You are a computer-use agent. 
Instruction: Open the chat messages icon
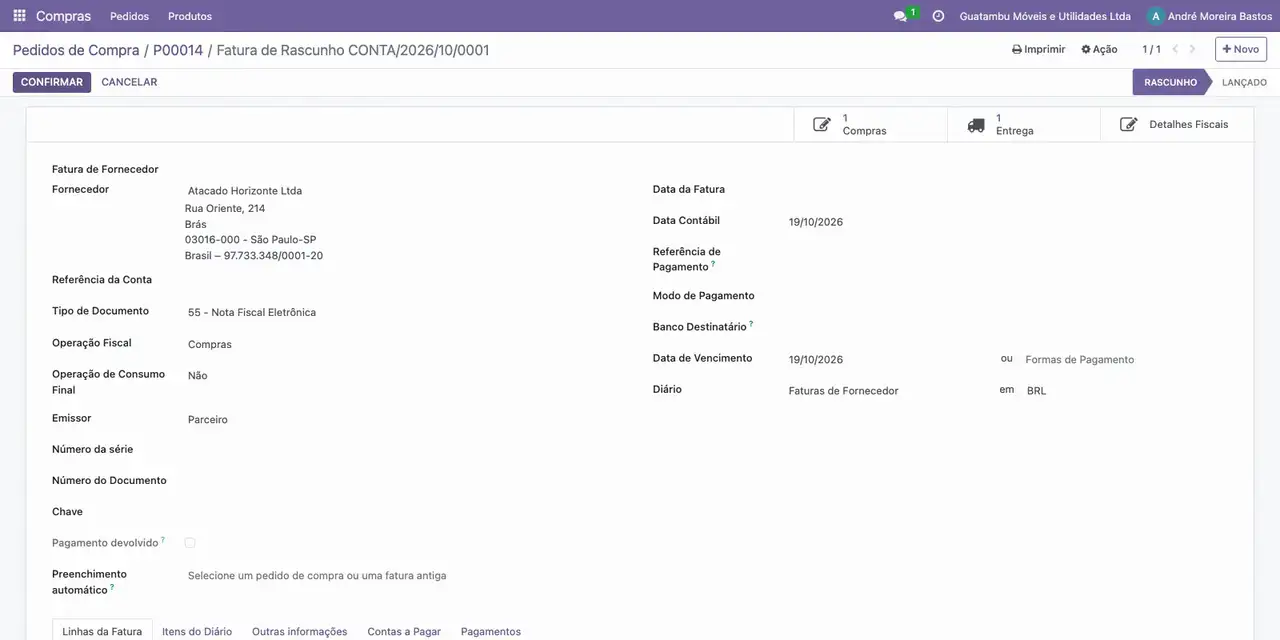pyautogui.click(x=900, y=16)
